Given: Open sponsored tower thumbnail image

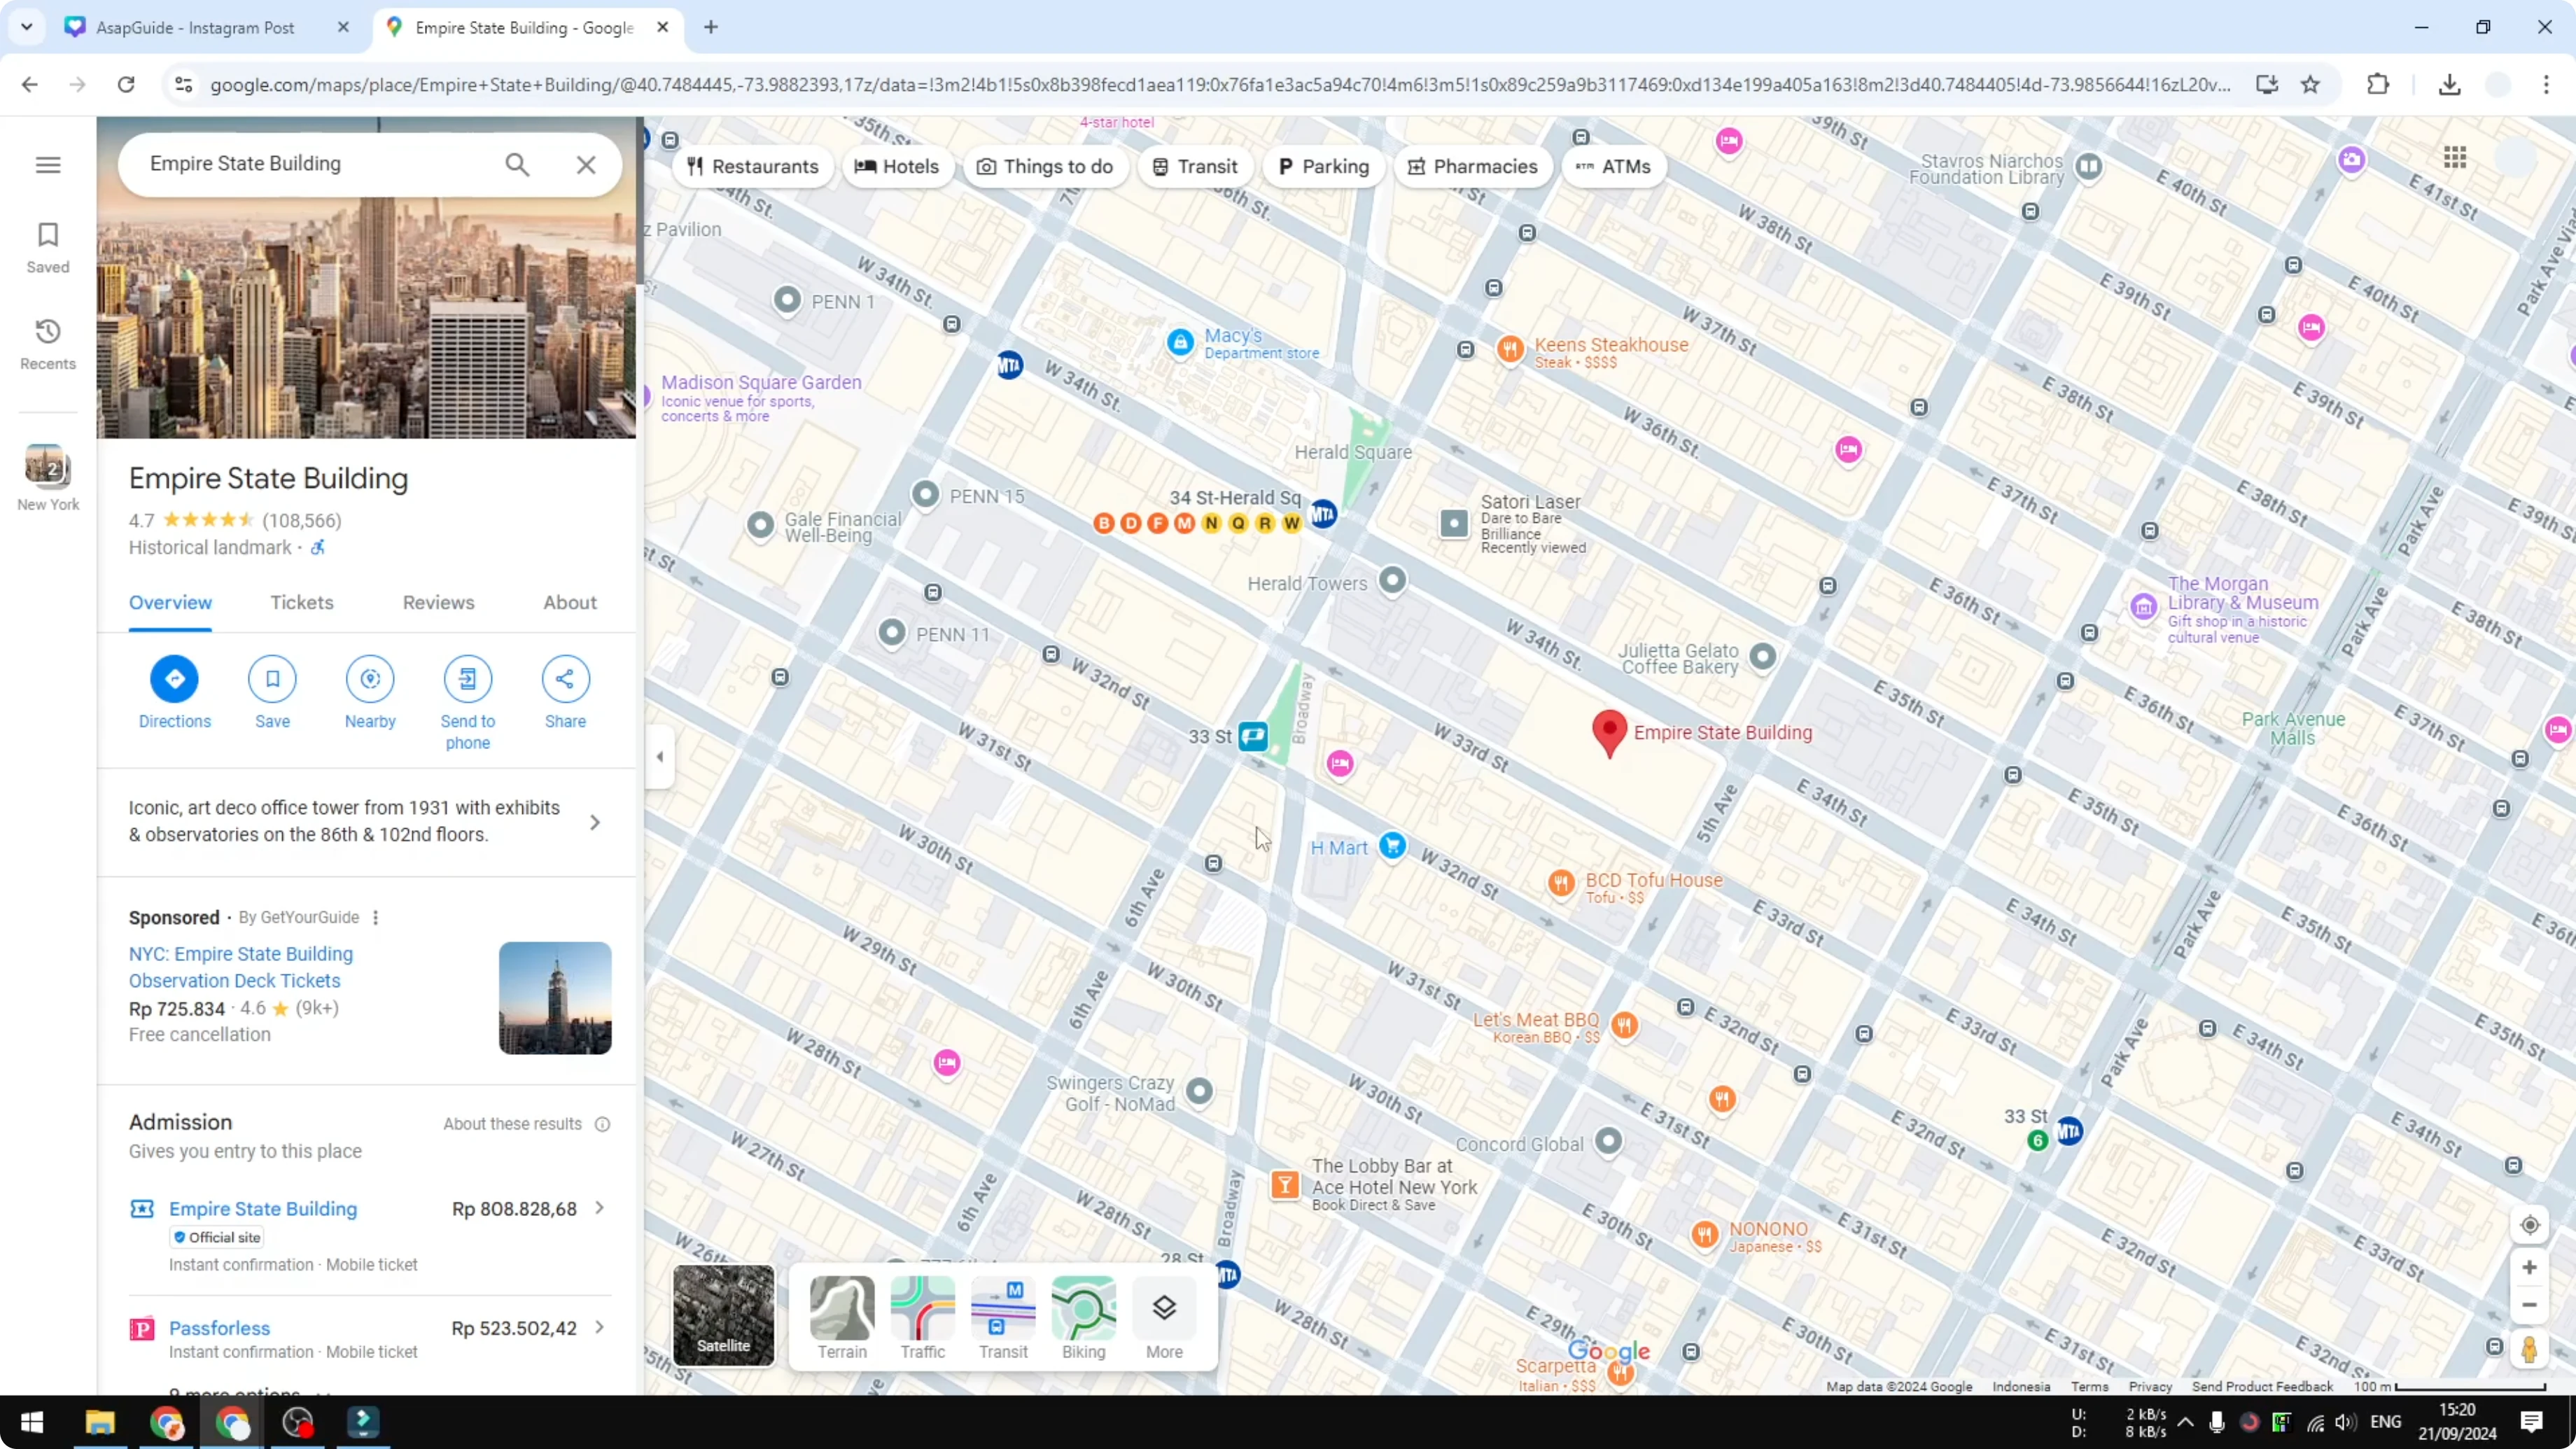Looking at the screenshot, I should [555, 998].
